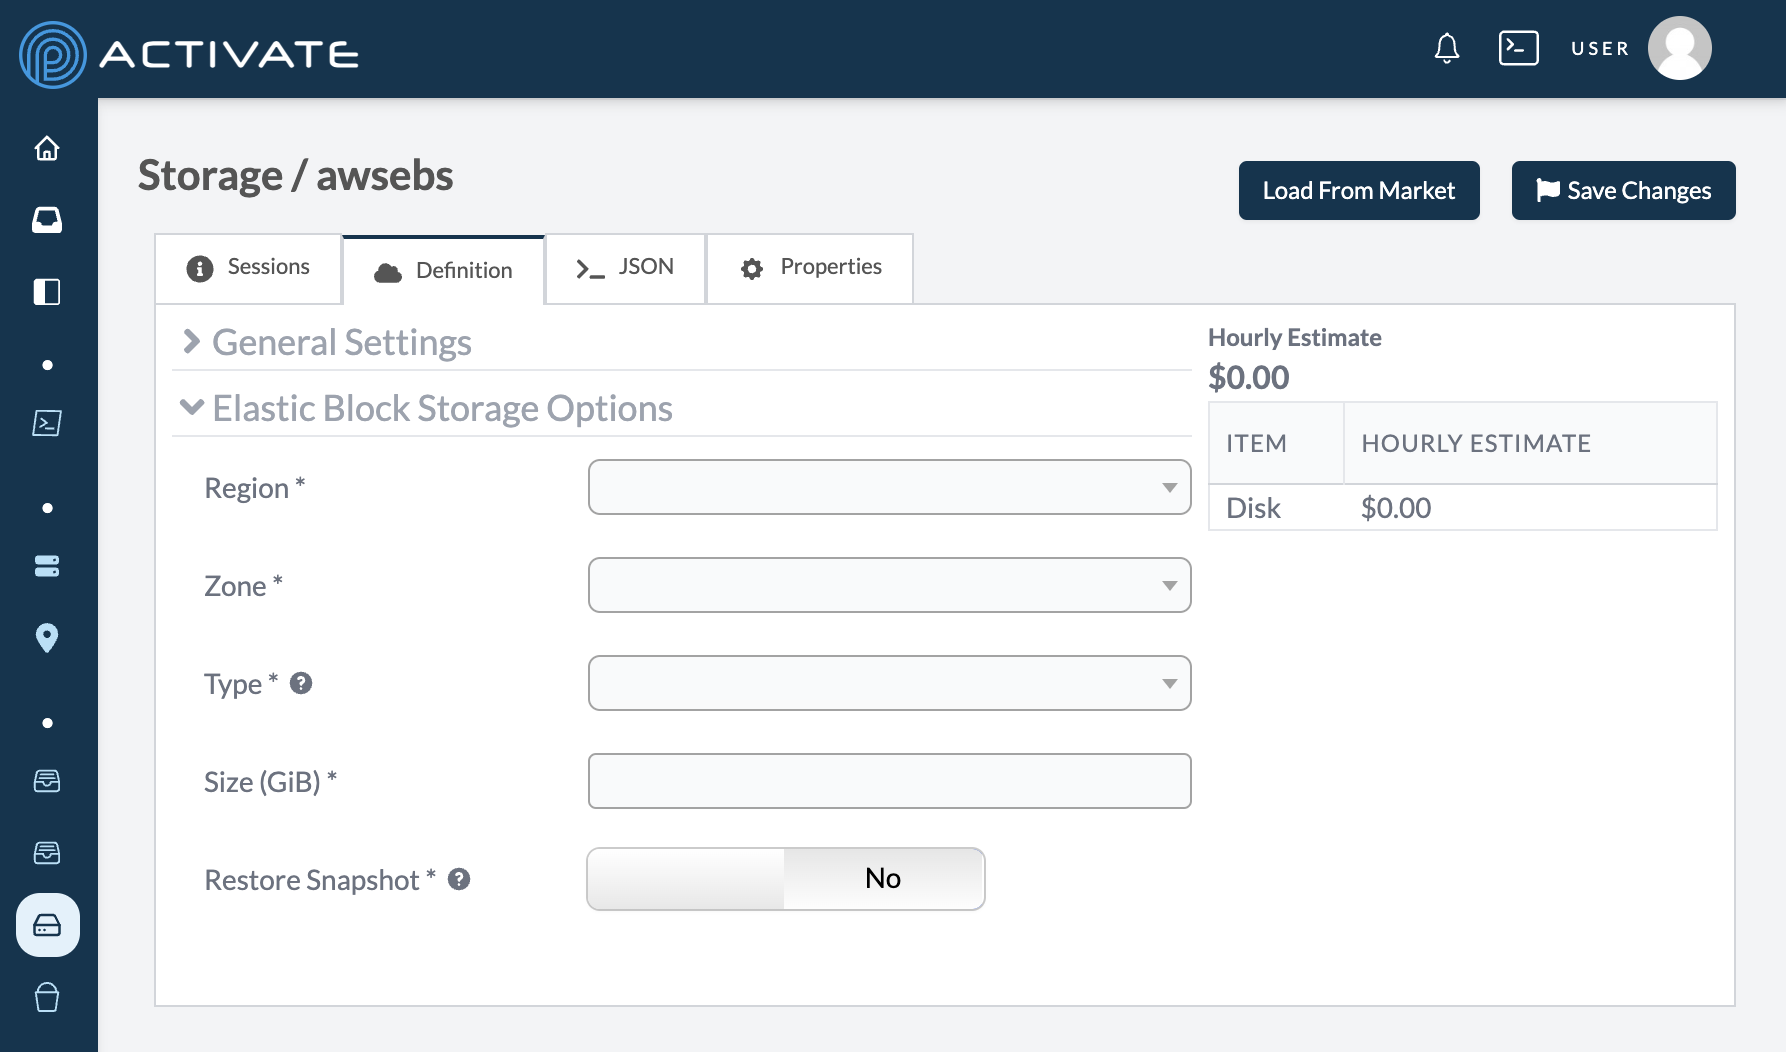The width and height of the screenshot is (1786, 1052).
Task: Click the Disk row in estimate table
Action: [x=1463, y=508]
